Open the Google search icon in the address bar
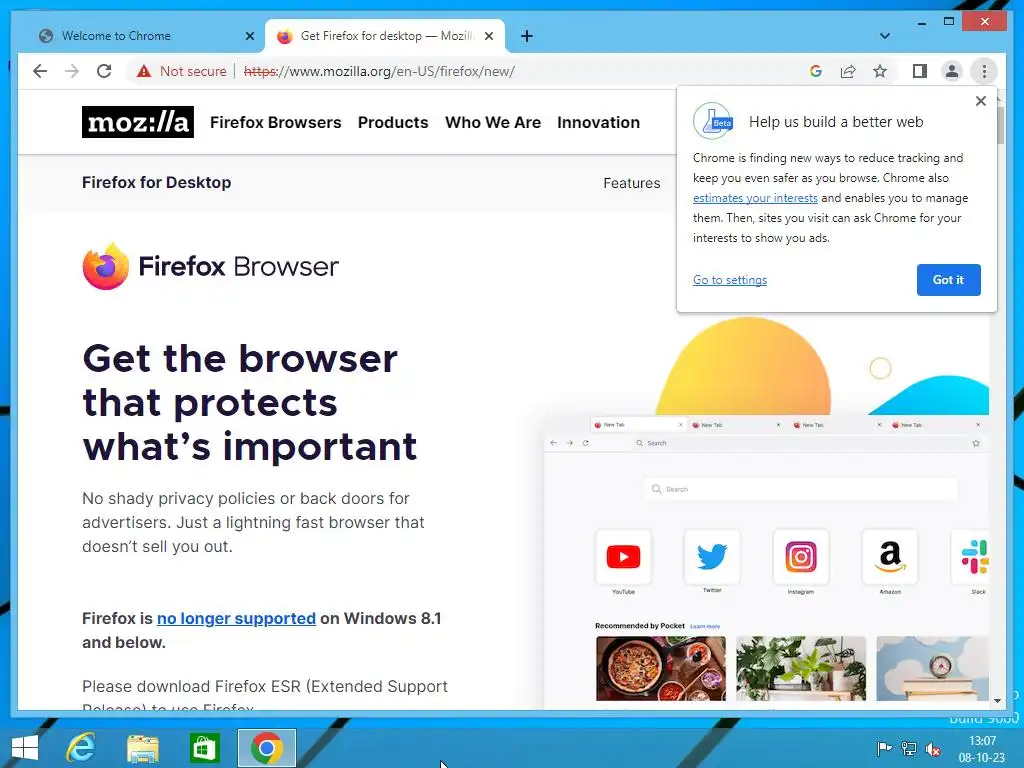This screenshot has width=1024, height=768. pyautogui.click(x=816, y=71)
